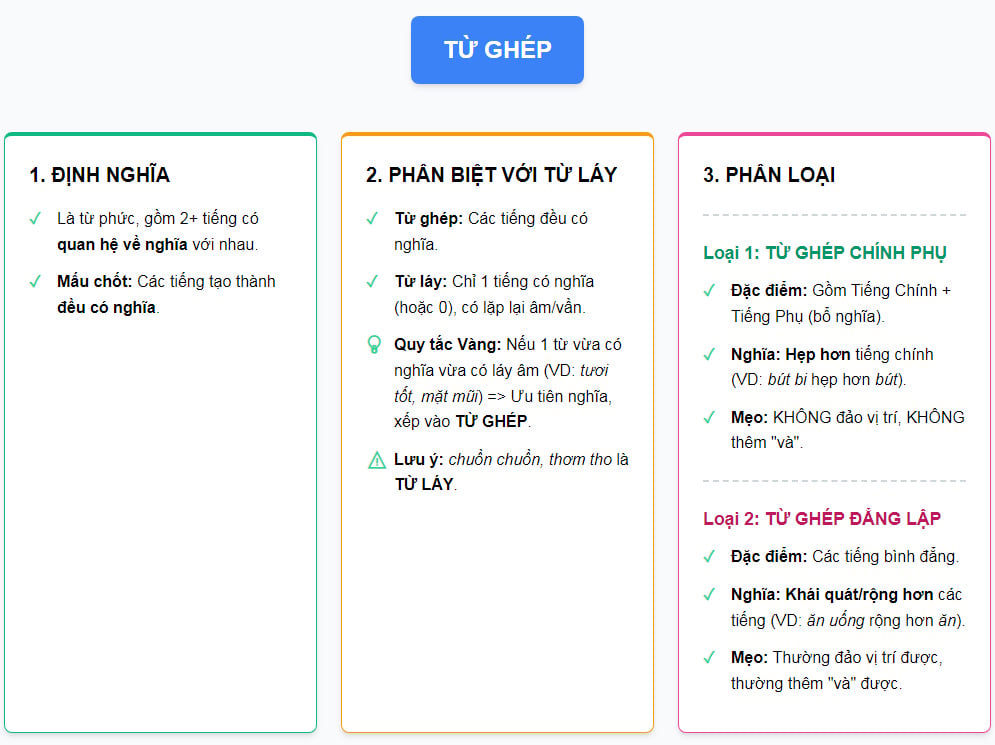
Task: Select the '1. ĐỊNH NGHĨA' heading
Action: click(x=100, y=175)
